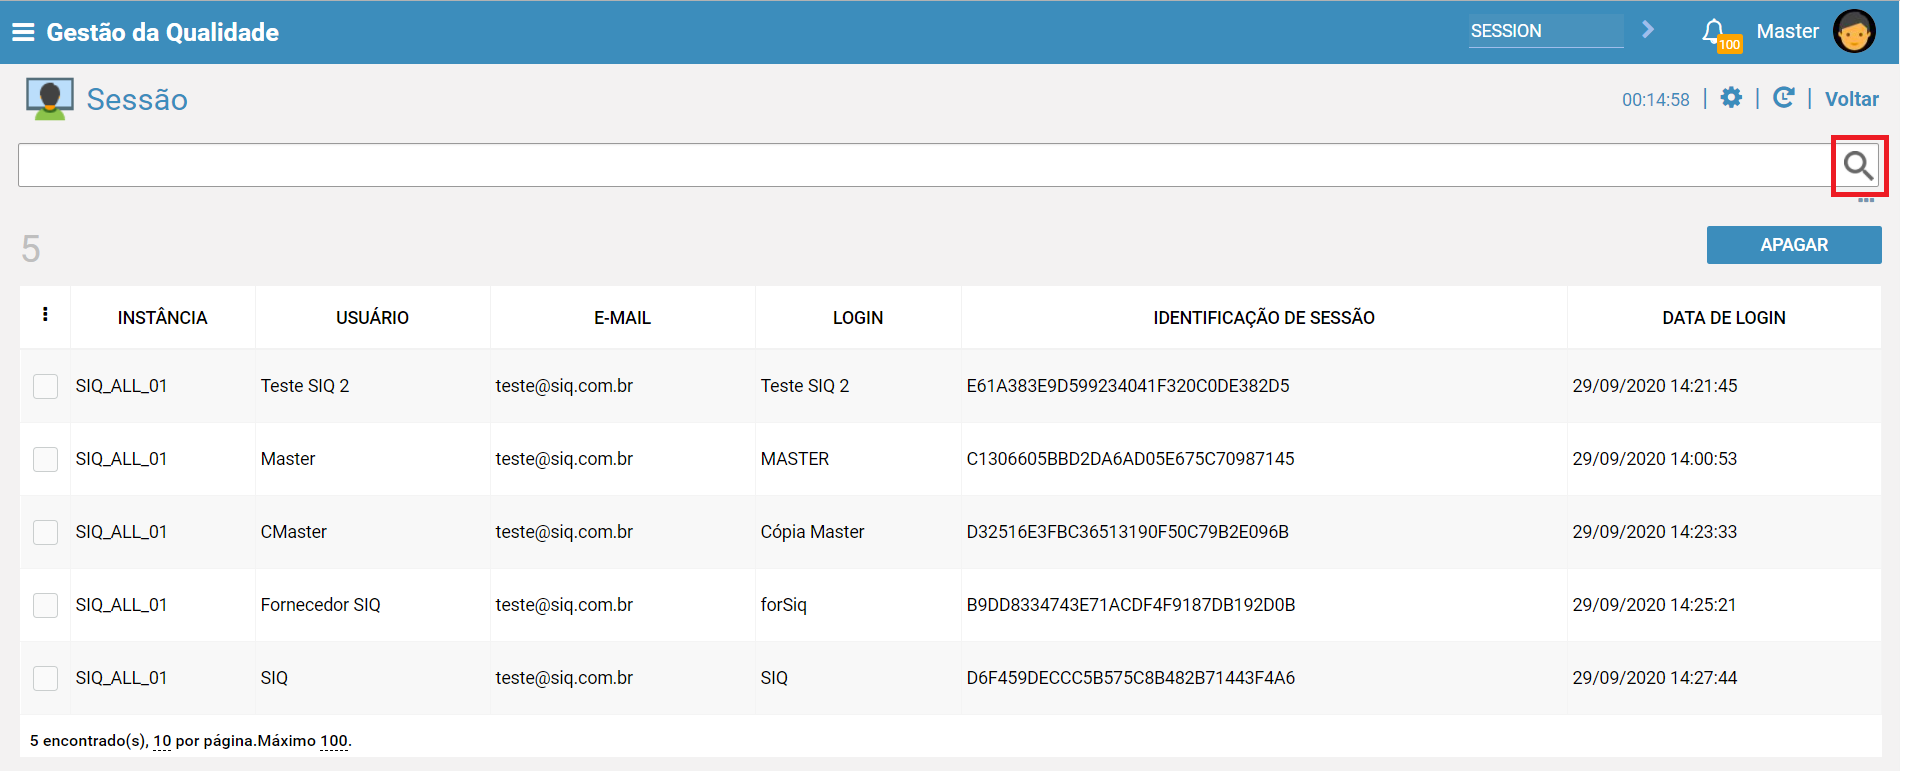Screen dimensions: 1920x777
Task: Click login date 29/09/2020 14:23:33
Action: click(1655, 532)
